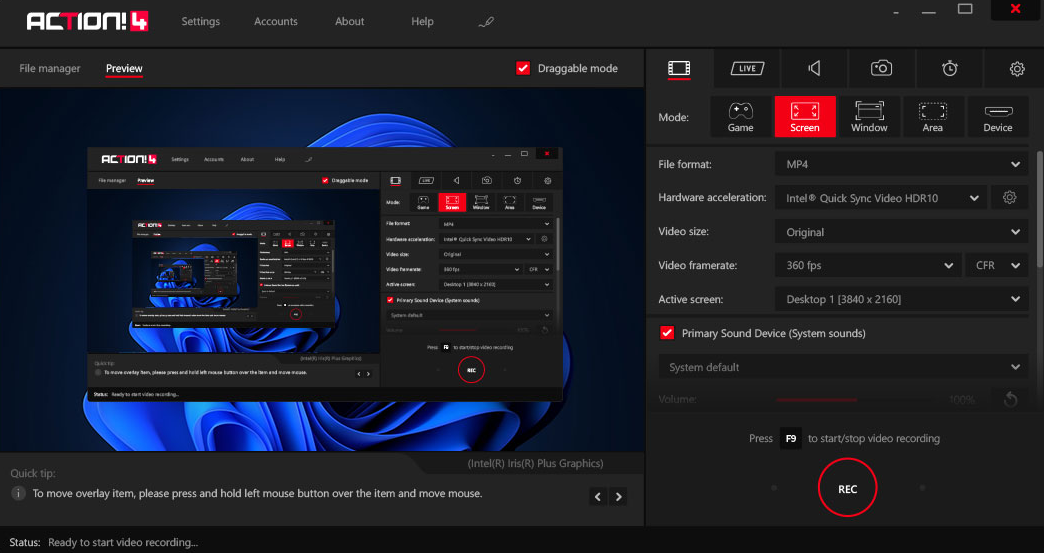Select Window recording mode
This screenshot has width=1044, height=553.
(x=869, y=116)
